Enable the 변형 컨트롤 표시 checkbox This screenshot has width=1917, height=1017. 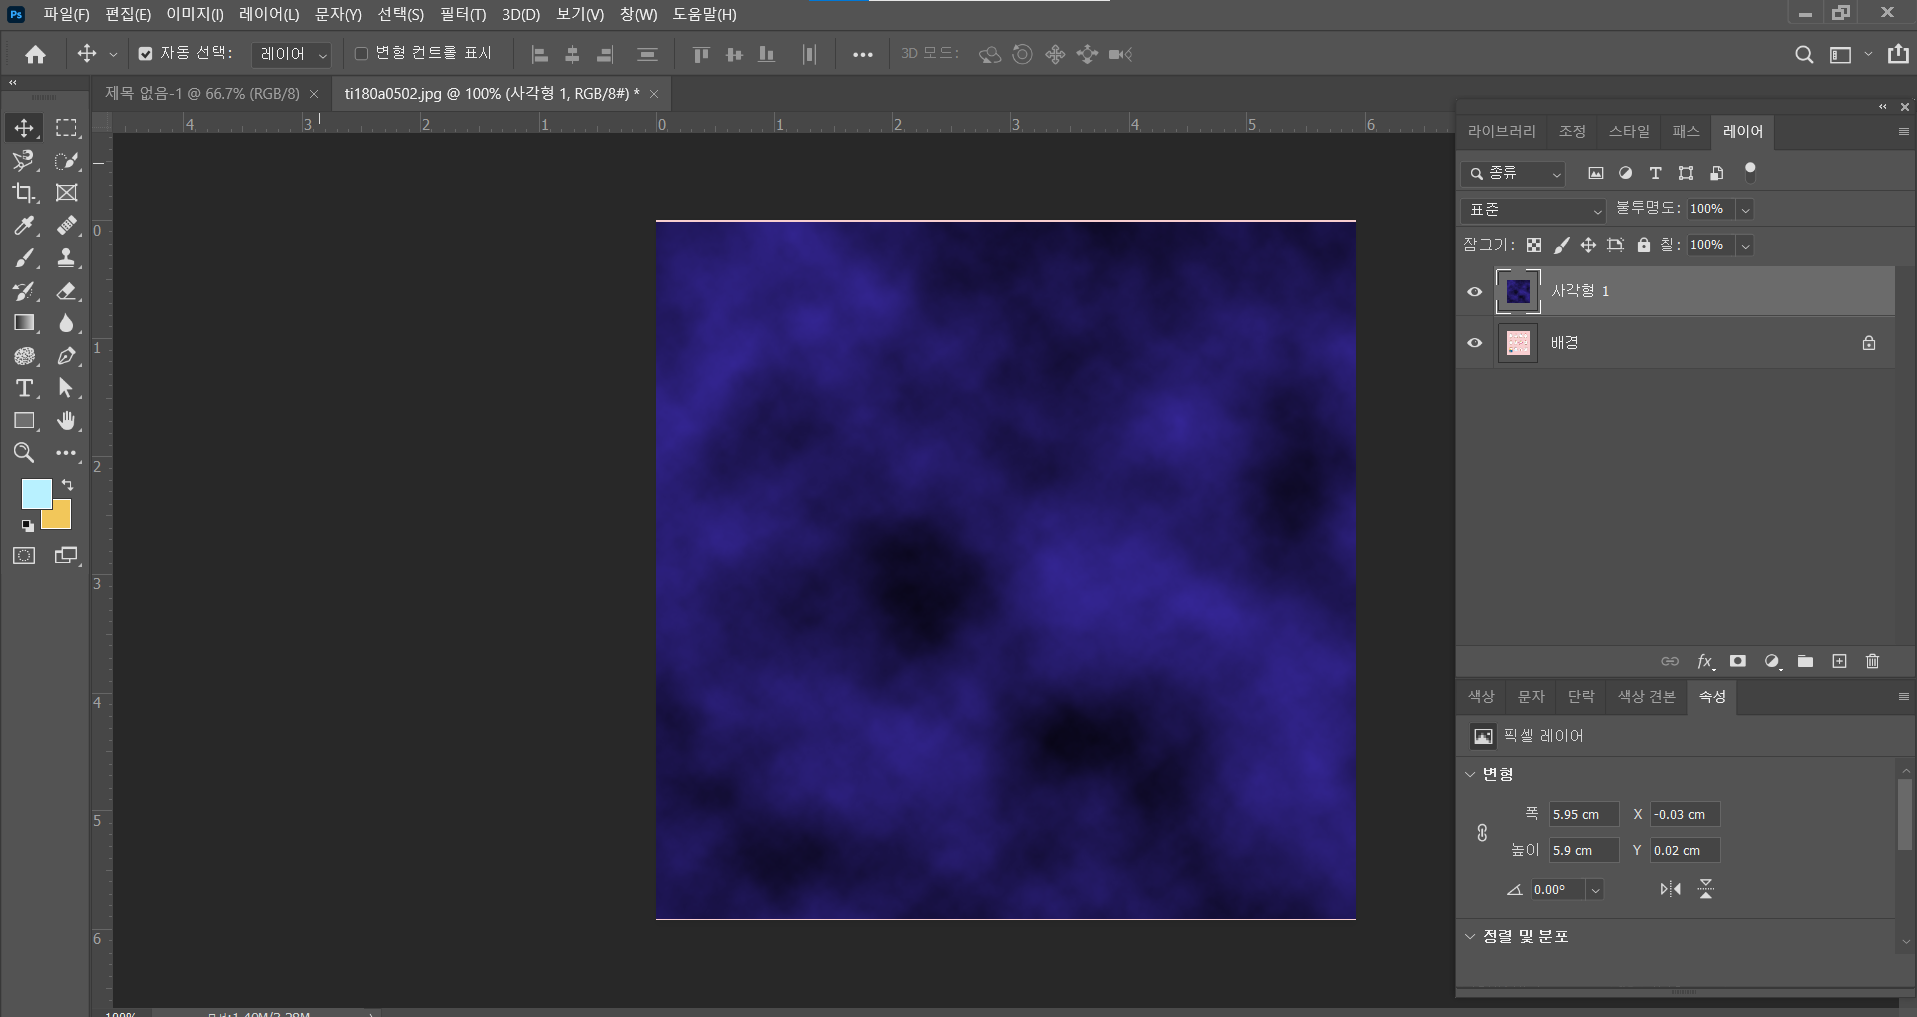coord(361,54)
